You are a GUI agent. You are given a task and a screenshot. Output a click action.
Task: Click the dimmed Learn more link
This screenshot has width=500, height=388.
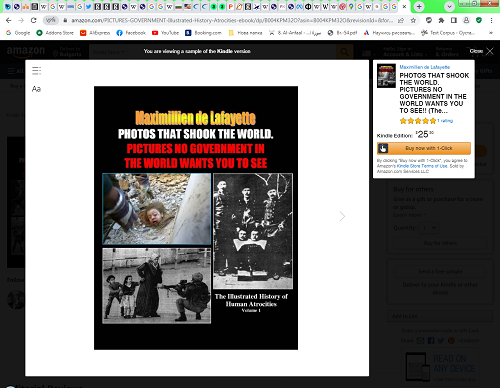pos(409,215)
